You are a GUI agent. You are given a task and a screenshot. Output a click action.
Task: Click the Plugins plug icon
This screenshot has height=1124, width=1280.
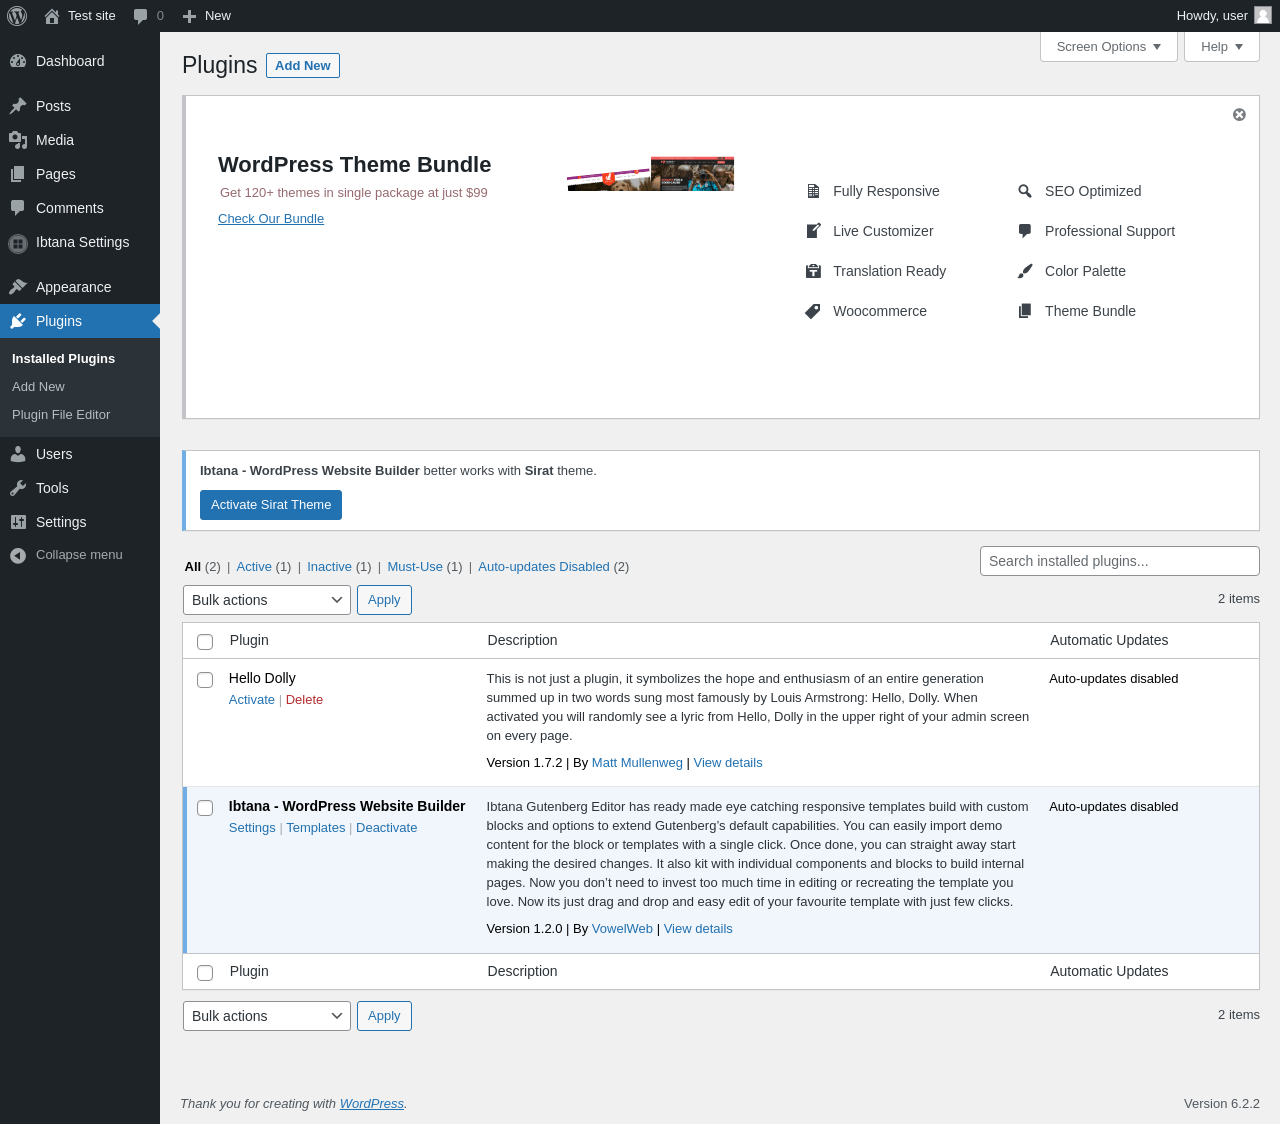pos(18,321)
